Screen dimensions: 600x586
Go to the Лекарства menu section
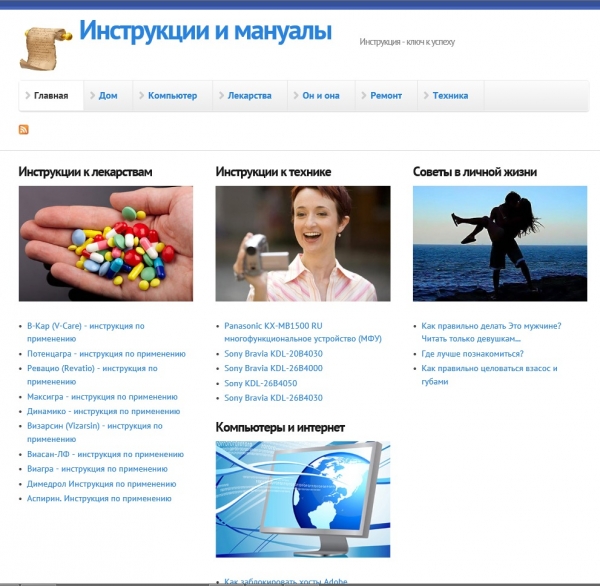(x=249, y=96)
